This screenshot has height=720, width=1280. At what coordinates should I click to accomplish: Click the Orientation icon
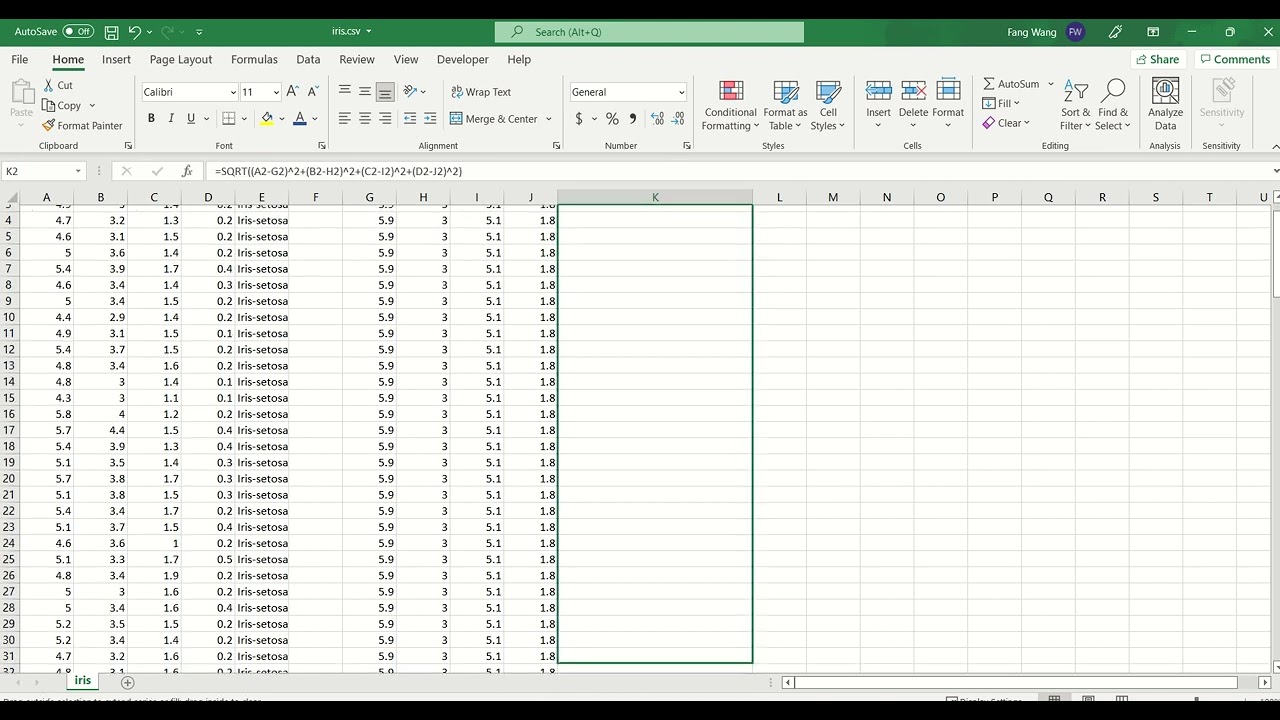coord(410,91)
